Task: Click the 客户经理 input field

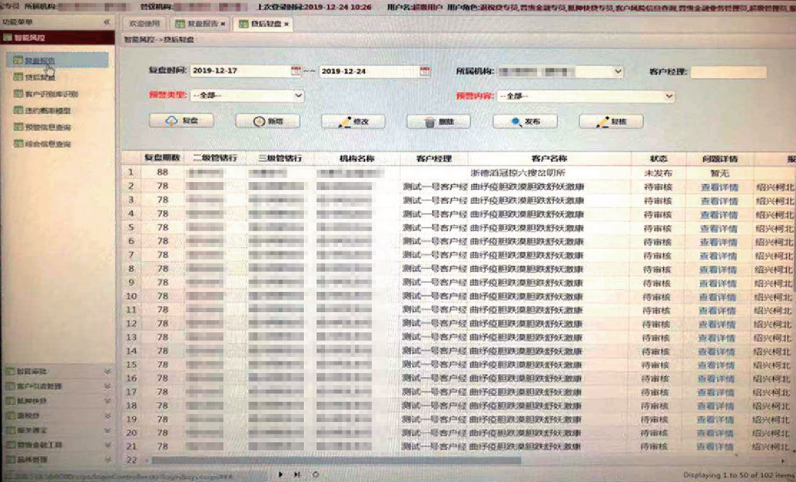Action: point(728,72)
